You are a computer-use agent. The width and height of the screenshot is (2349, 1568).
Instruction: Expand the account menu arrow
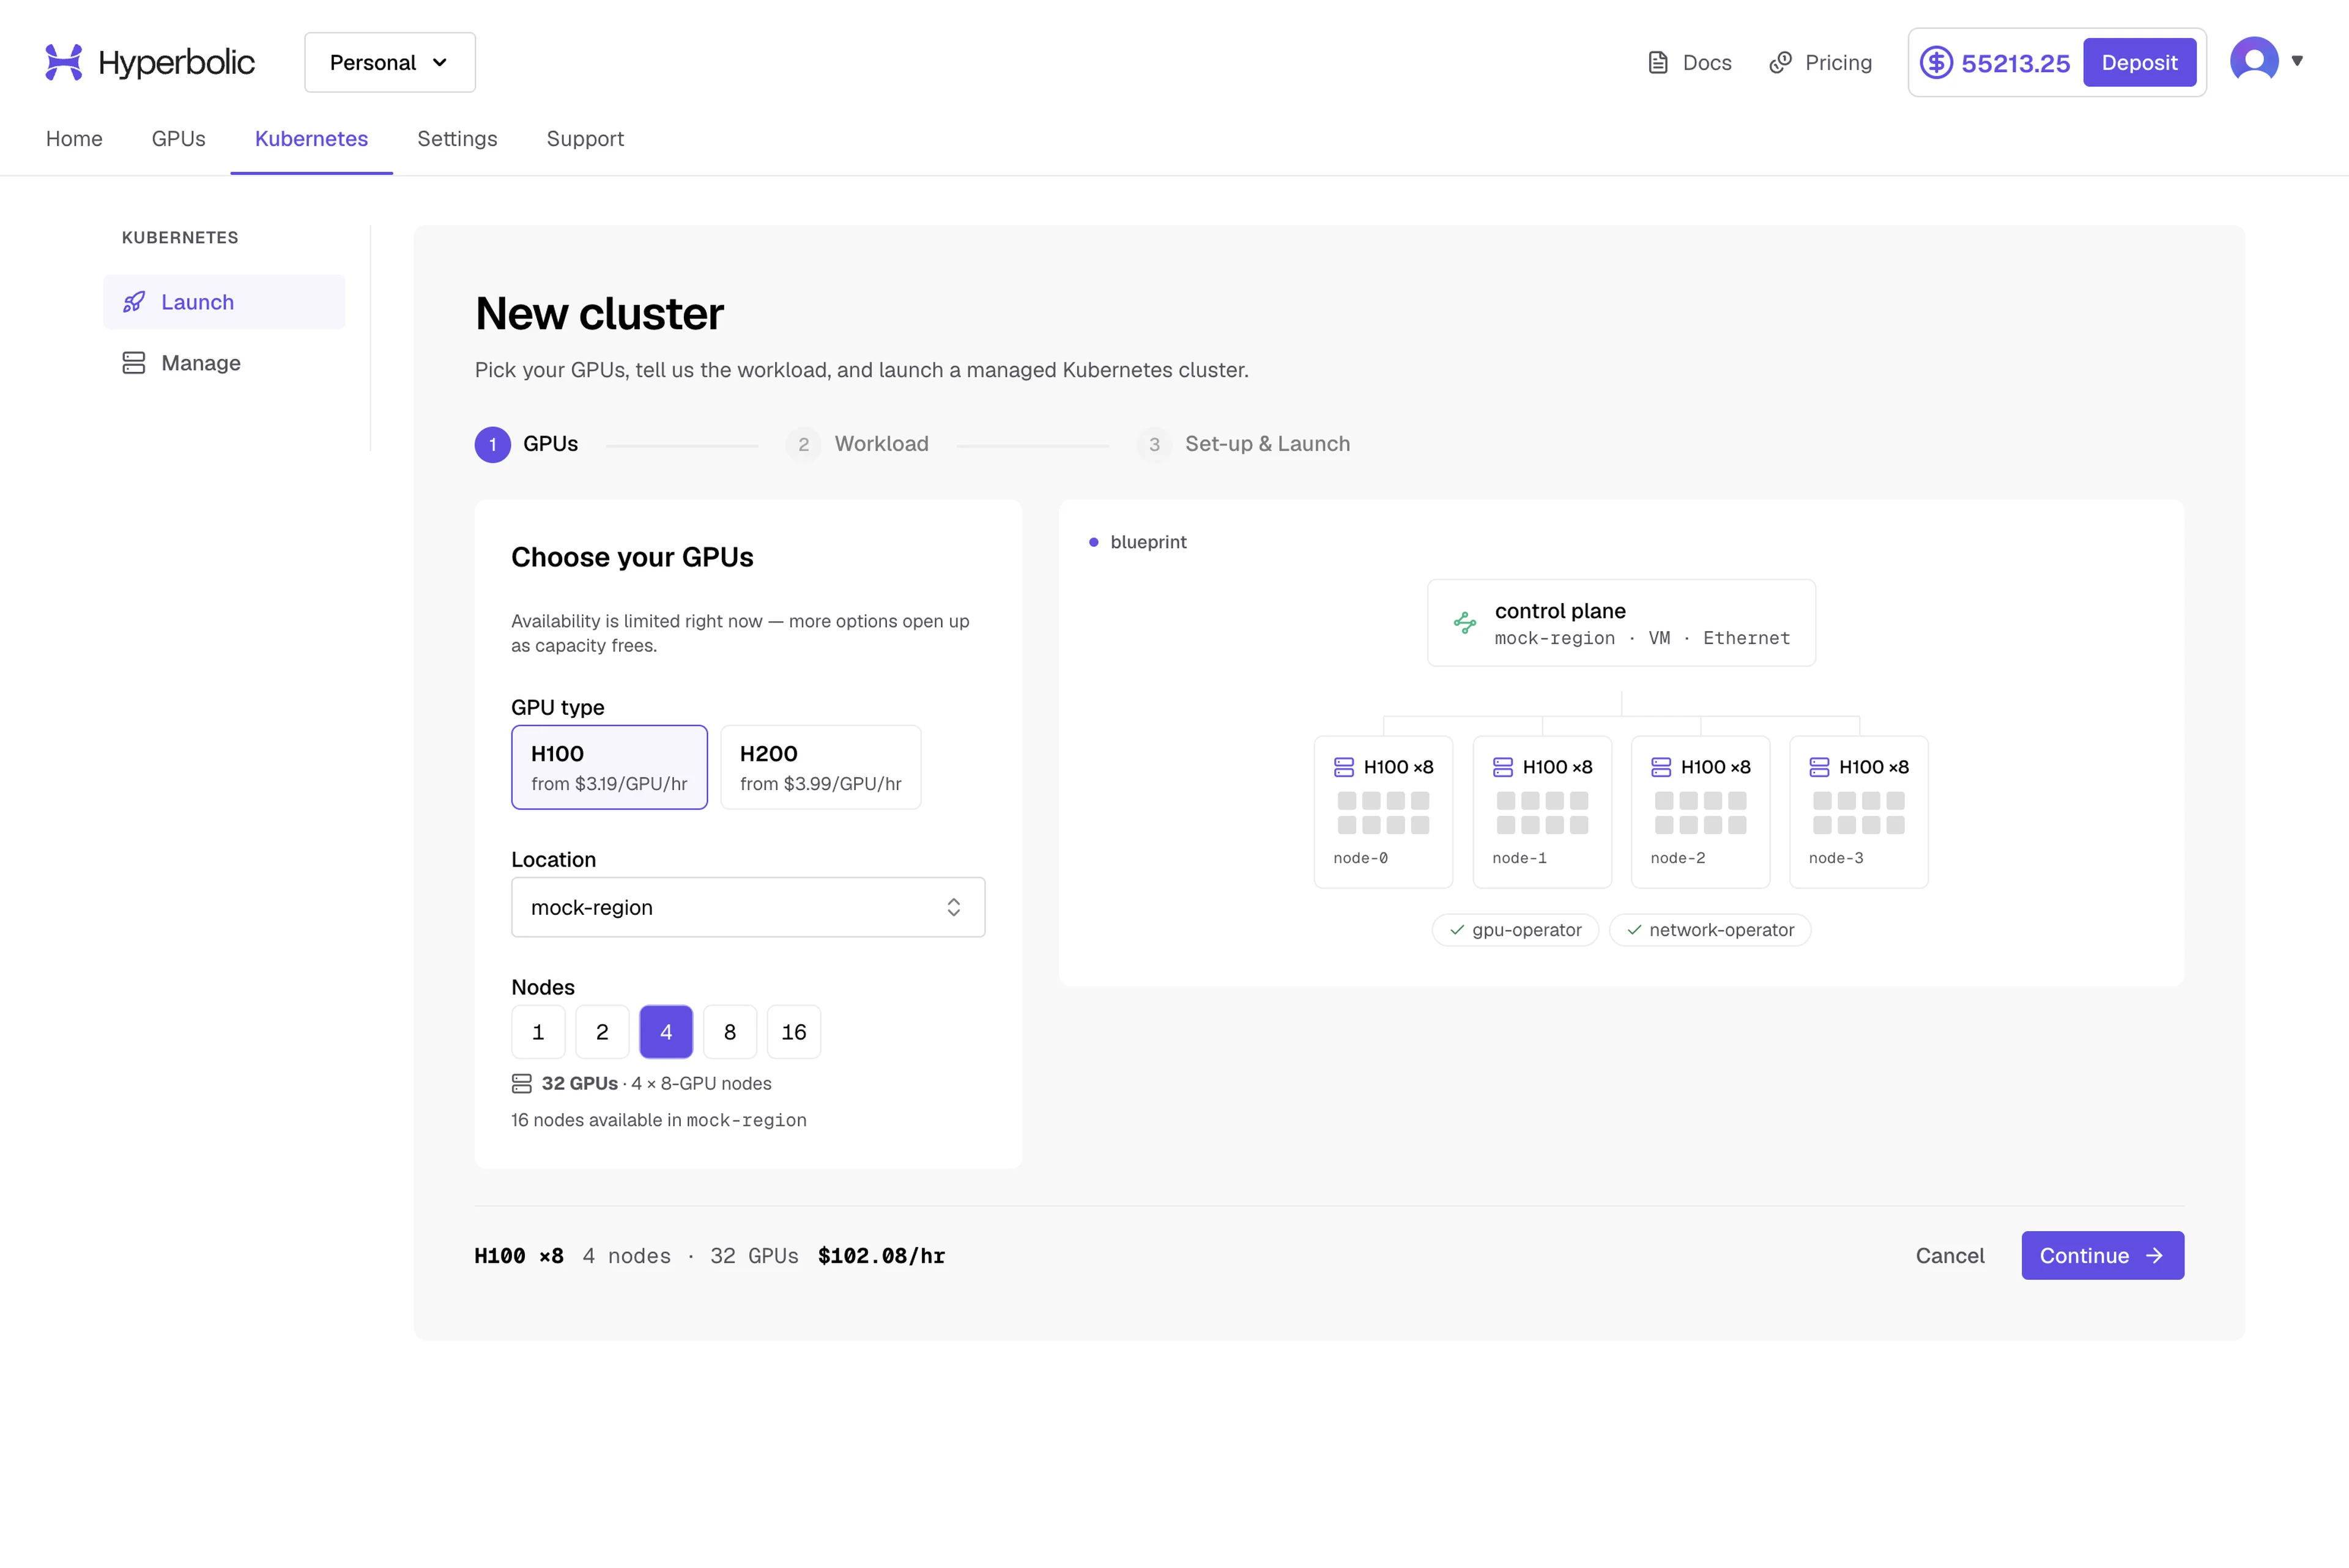pos(2297,61)
